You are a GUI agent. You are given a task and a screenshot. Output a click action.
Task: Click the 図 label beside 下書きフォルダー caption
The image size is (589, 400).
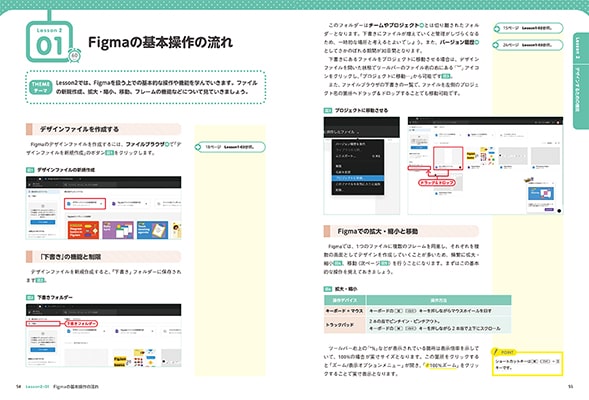click(30, 297)
